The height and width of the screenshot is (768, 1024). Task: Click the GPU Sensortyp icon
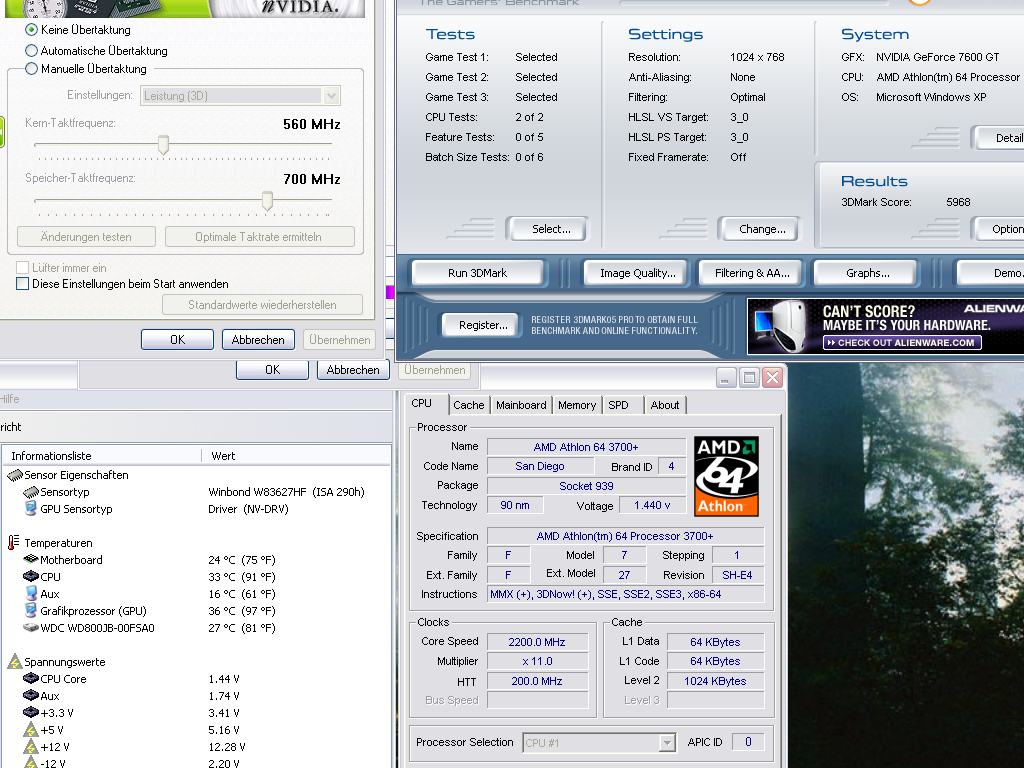(30, 508)
